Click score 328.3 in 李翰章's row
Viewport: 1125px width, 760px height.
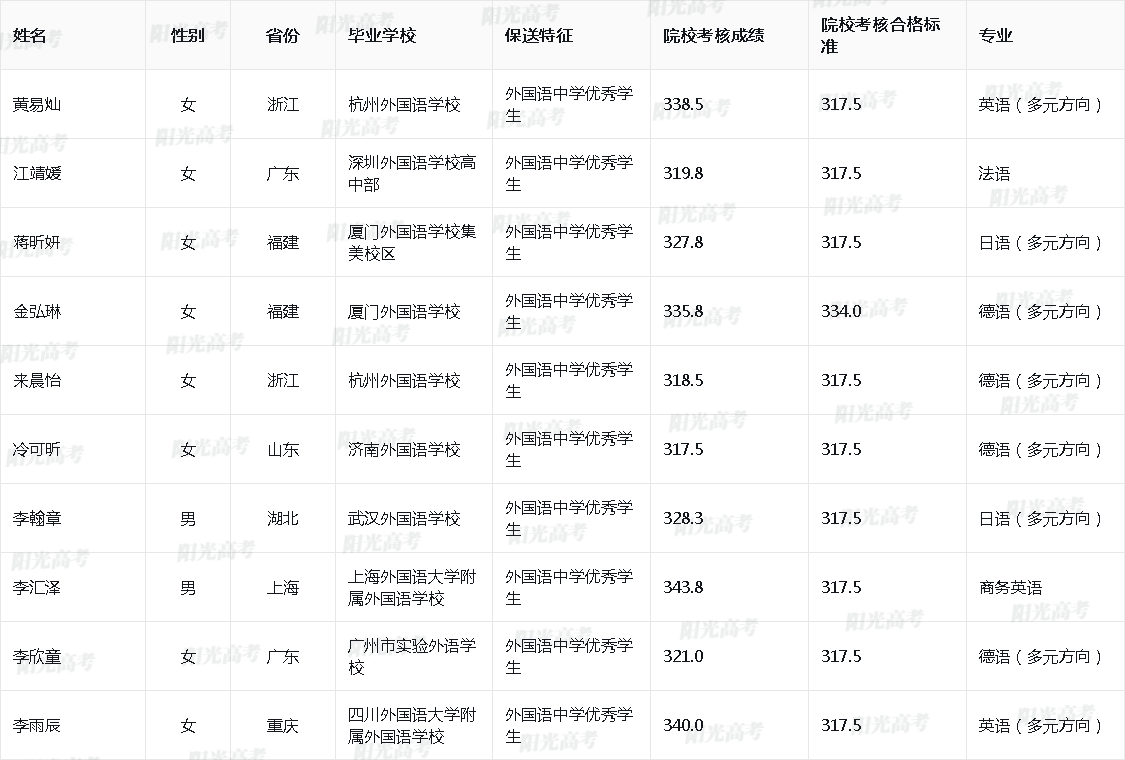(x=683, y=518)
